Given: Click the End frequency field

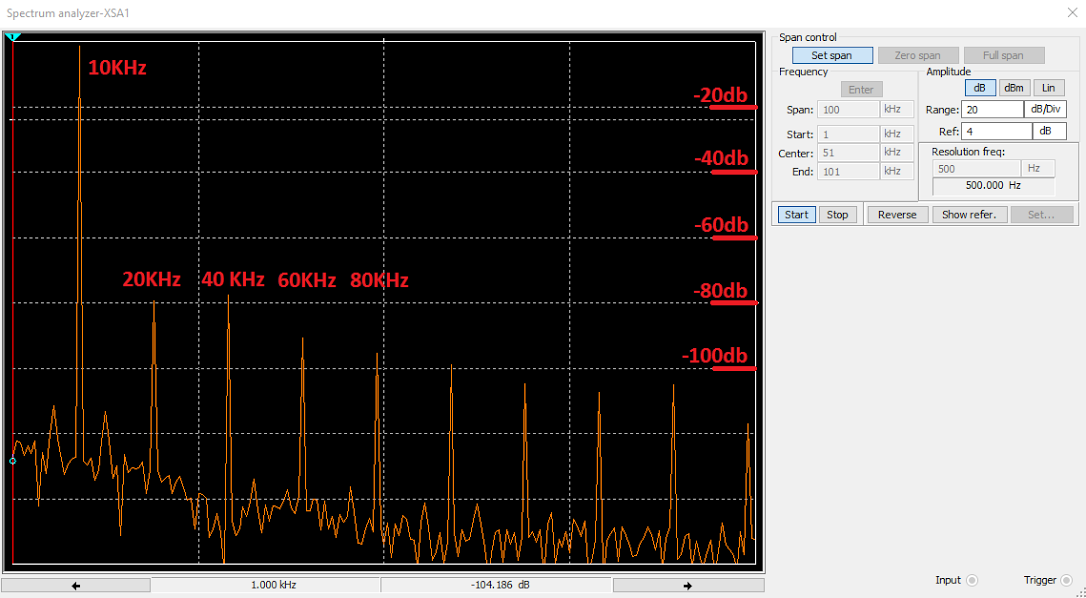Looking at the screenshot, I should 848,171.
